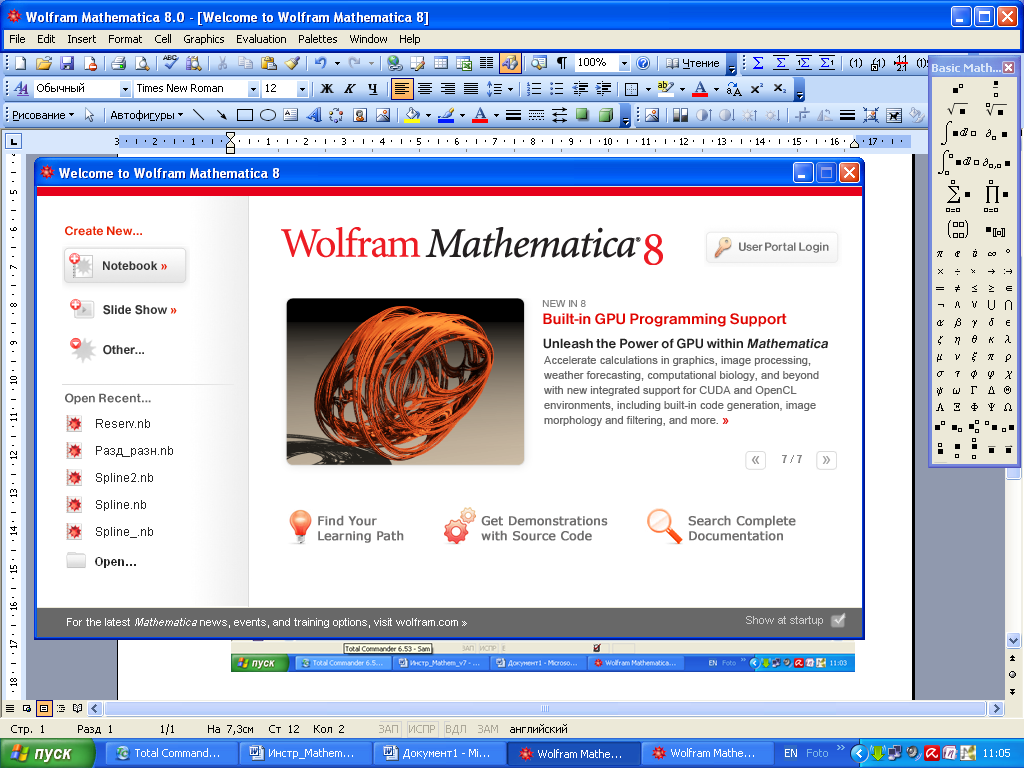Select the Oval shape tool
This screenshot has width=1024, height=768.
pos(268,116)
